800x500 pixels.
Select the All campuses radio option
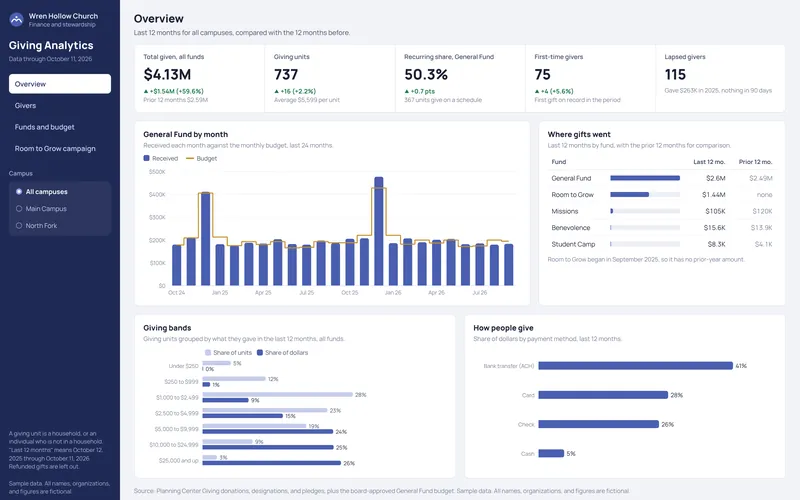(19, 192)
